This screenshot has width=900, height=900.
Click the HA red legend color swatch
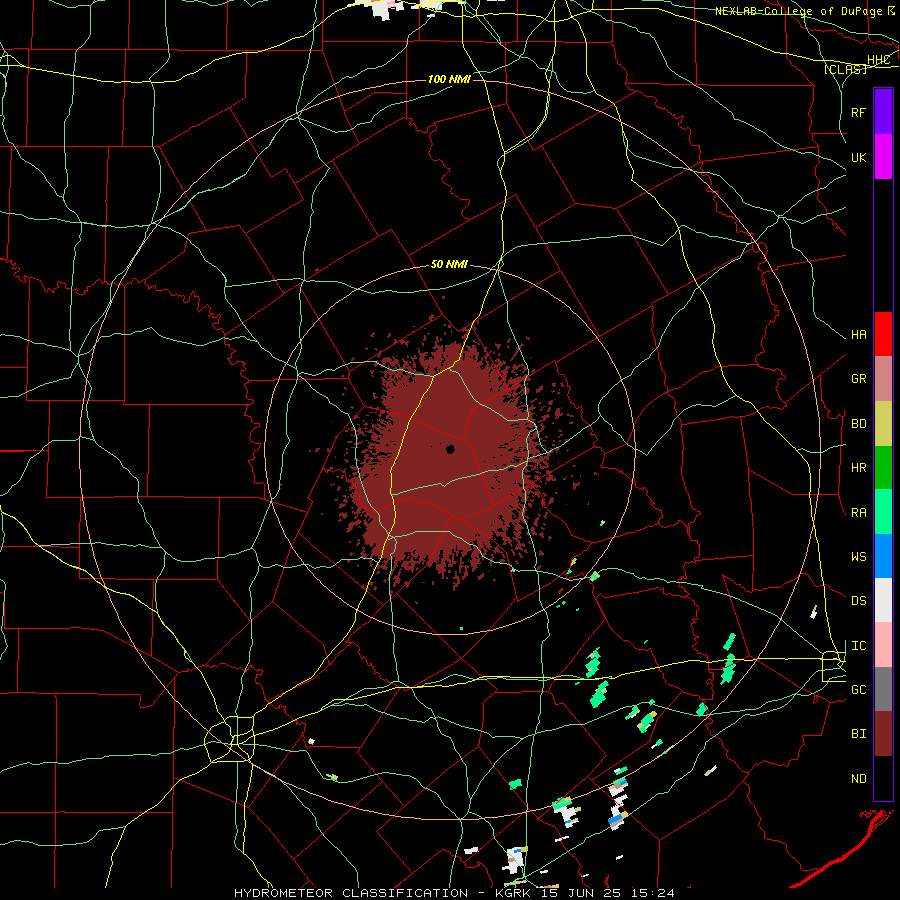coord(883,334)
